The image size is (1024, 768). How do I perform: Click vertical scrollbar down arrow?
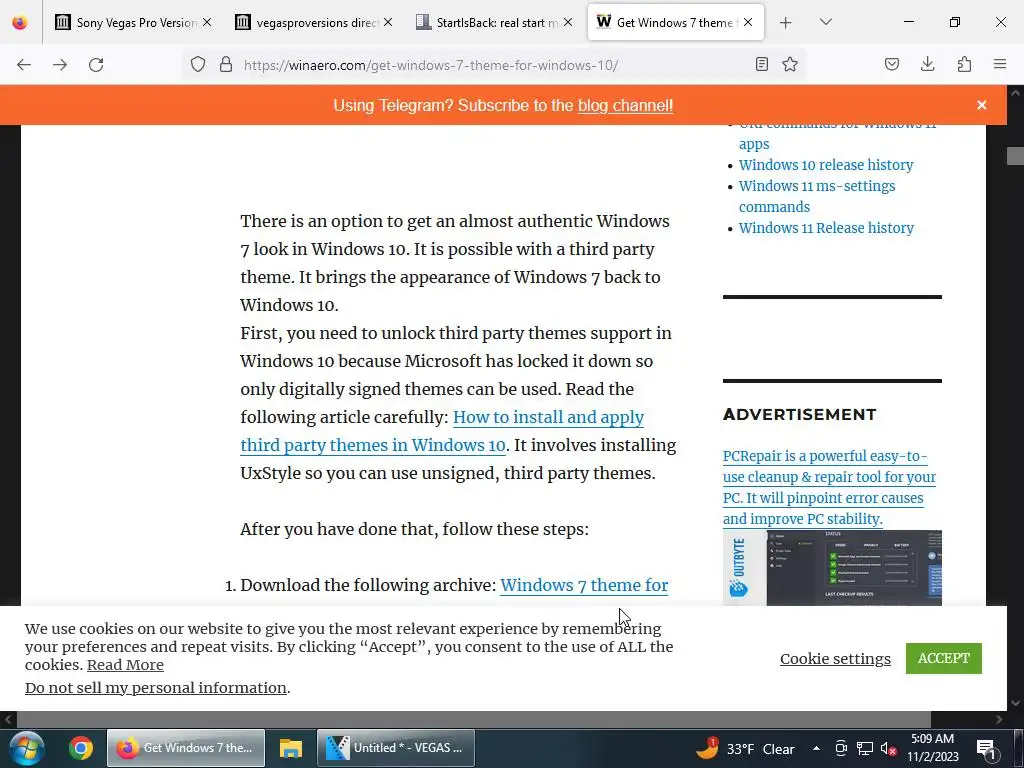tap(1016, 703)
